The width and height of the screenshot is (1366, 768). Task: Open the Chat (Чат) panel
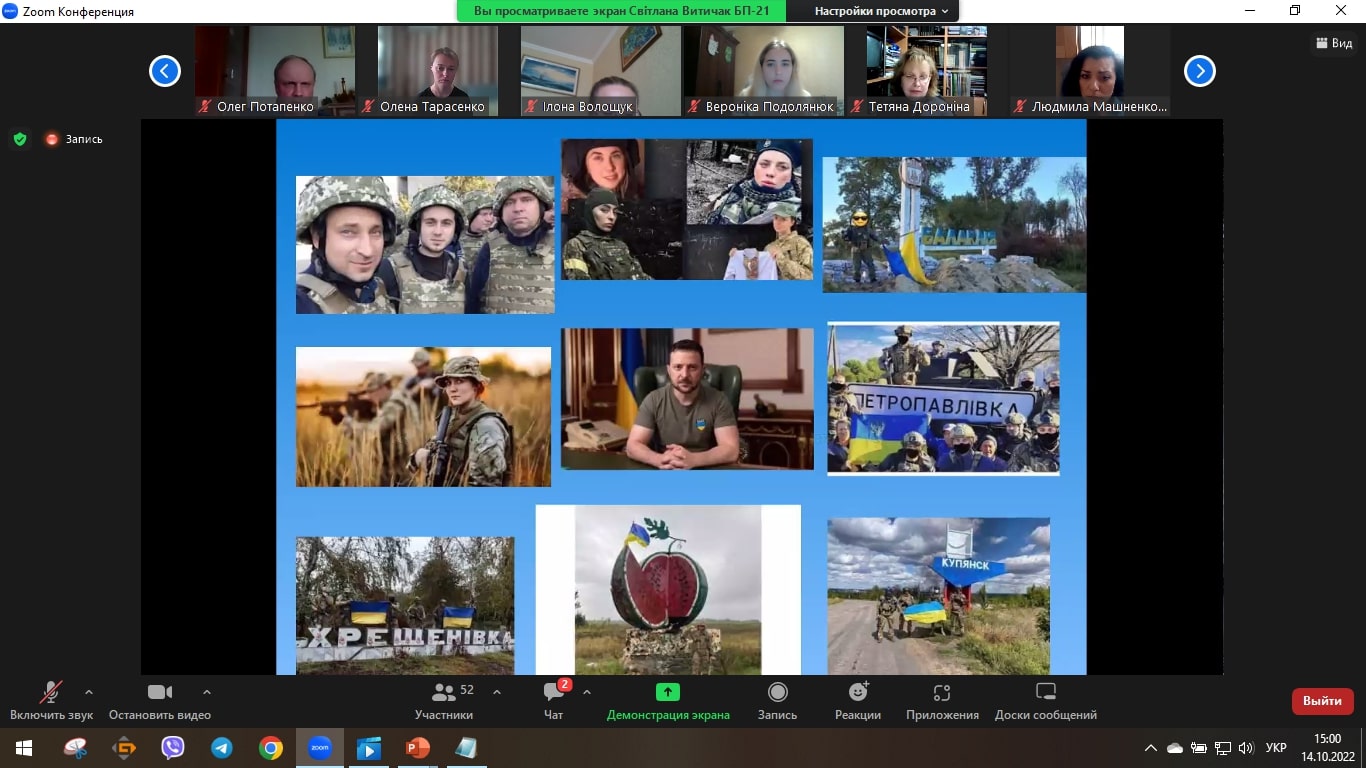tap(554, 700)
